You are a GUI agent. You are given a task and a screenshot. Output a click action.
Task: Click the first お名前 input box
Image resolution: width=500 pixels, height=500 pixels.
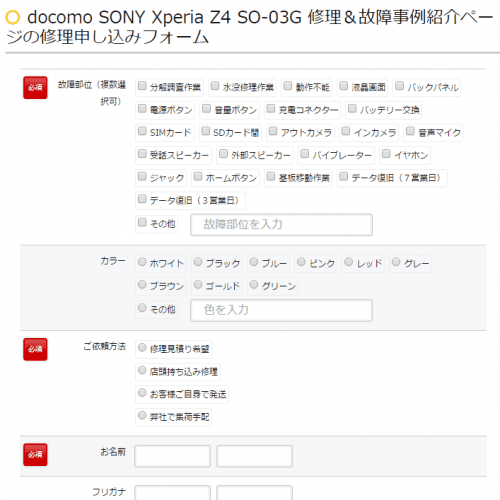pyautogui.click(x=173, y=456)
